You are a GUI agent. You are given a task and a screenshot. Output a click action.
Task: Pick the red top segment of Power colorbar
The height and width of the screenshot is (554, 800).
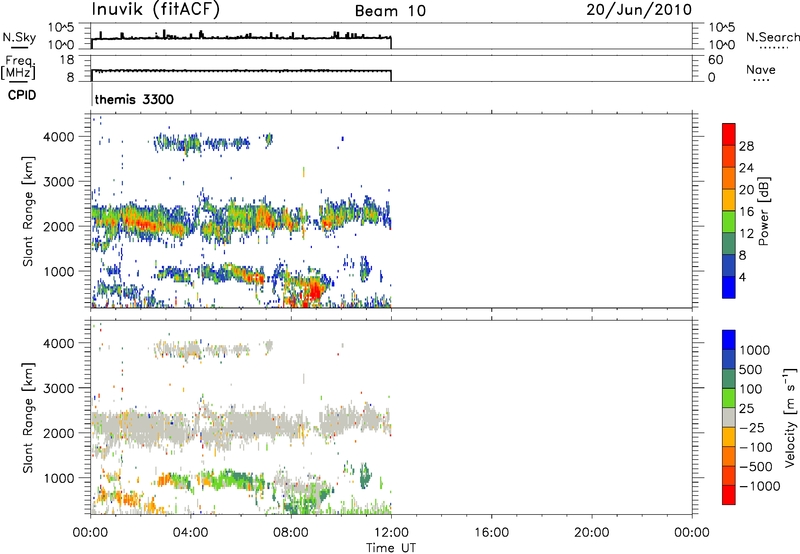click(729, 134)
